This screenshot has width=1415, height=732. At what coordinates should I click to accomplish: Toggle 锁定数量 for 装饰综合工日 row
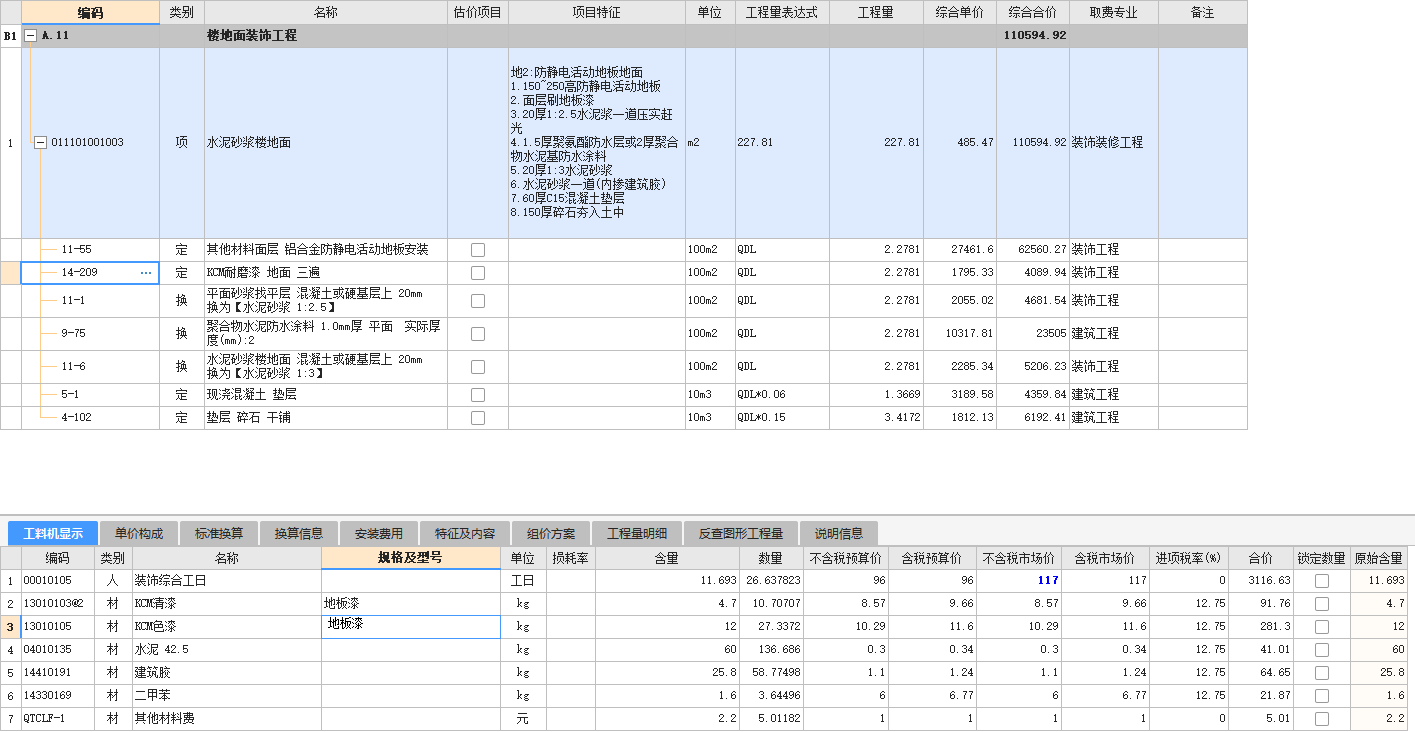pos(1322,581)
